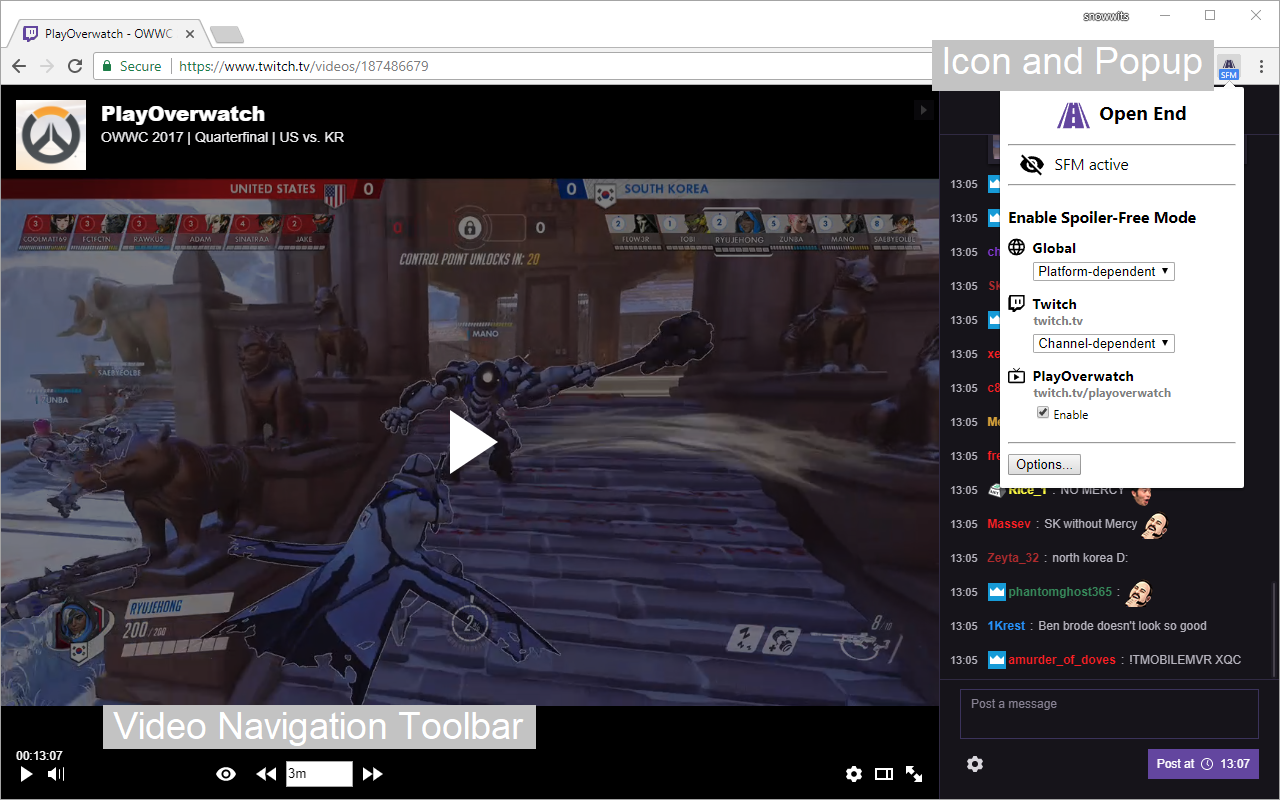Screen dimensions: 1280x800
Task: Click the Options... button in popup
Action: 1044,464
